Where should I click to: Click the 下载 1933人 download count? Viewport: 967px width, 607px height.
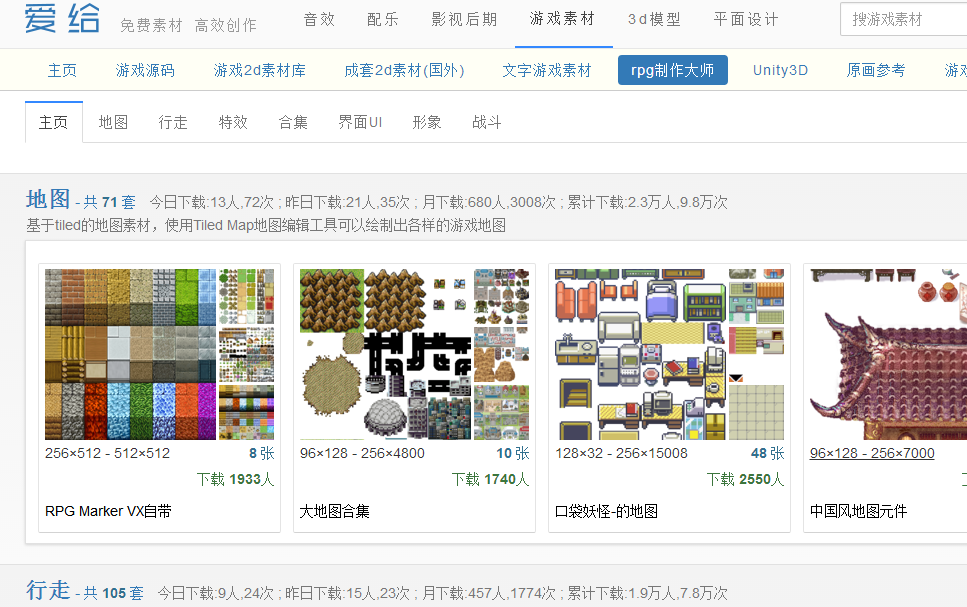click(x=235, y=479)
